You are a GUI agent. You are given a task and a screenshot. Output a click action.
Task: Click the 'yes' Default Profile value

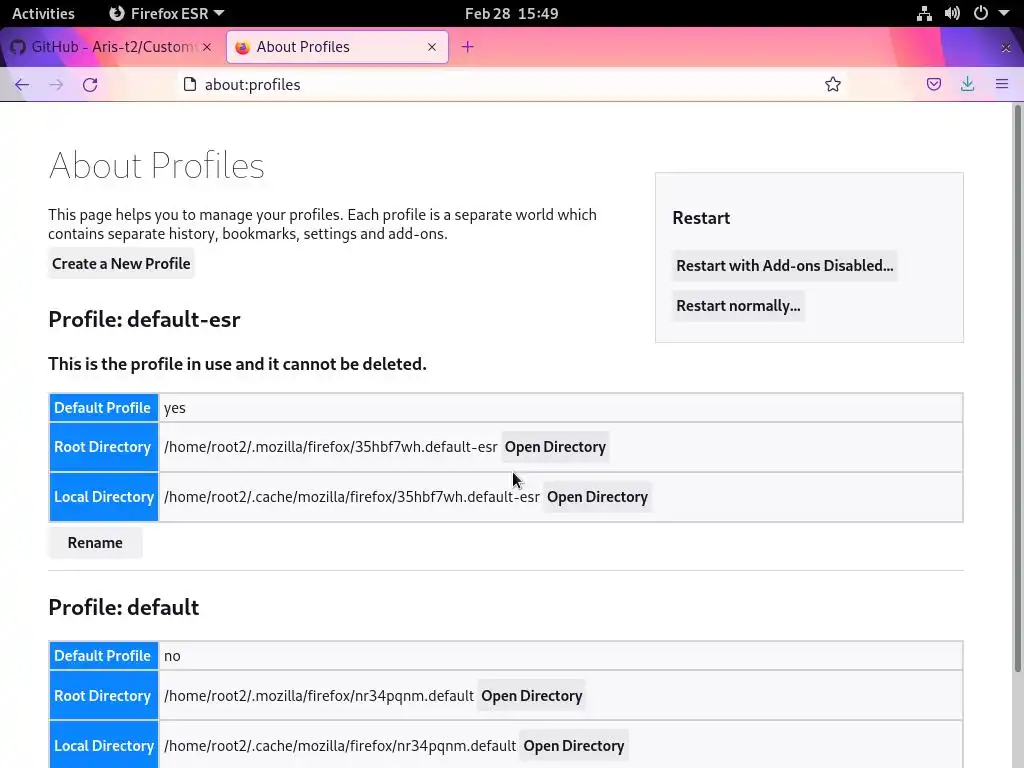pyautogui.click(x=174, y=408)
